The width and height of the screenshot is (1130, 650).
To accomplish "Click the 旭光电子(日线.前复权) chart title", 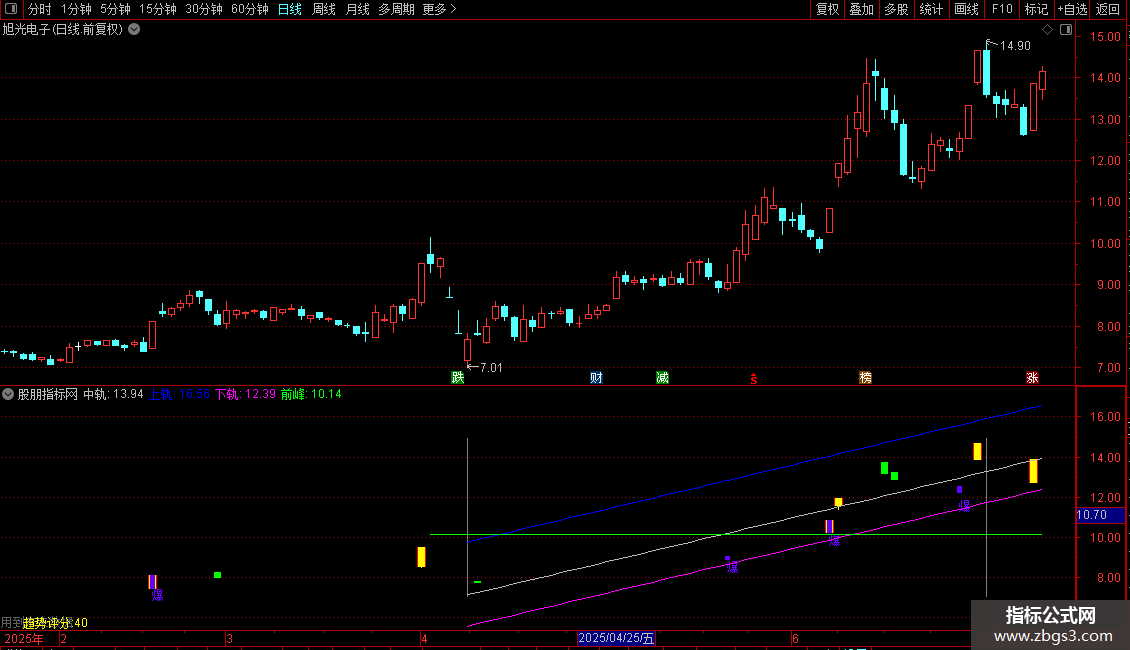I will tap(63, 30).
